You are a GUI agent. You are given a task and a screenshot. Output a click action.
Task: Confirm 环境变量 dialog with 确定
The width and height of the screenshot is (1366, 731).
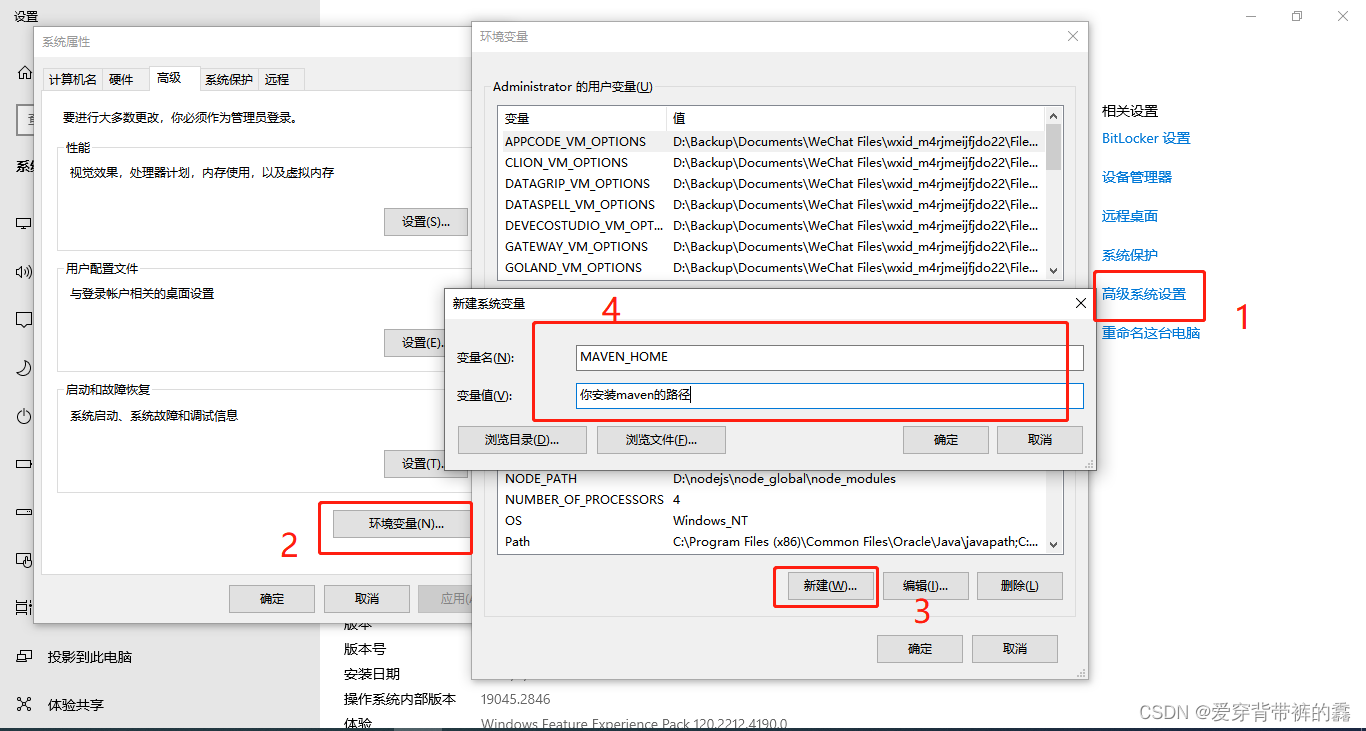point(920,649)
